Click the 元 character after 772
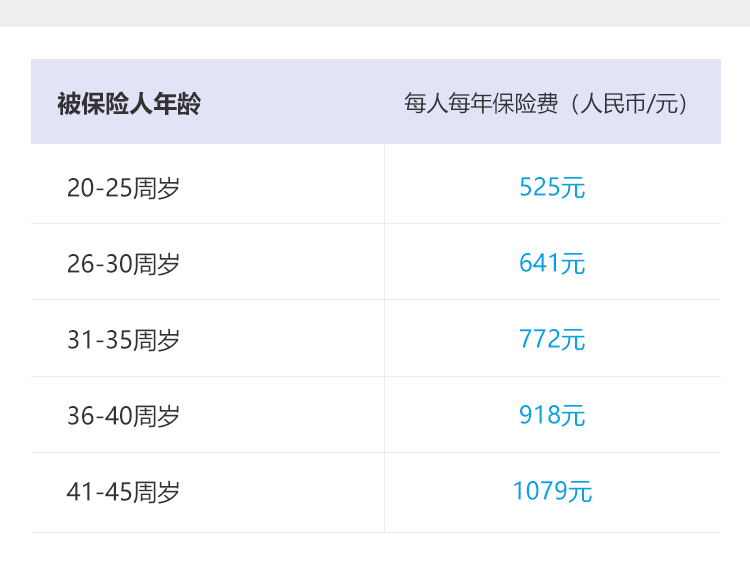The height and width of the screenshot is (570, 750). [573, 340]
